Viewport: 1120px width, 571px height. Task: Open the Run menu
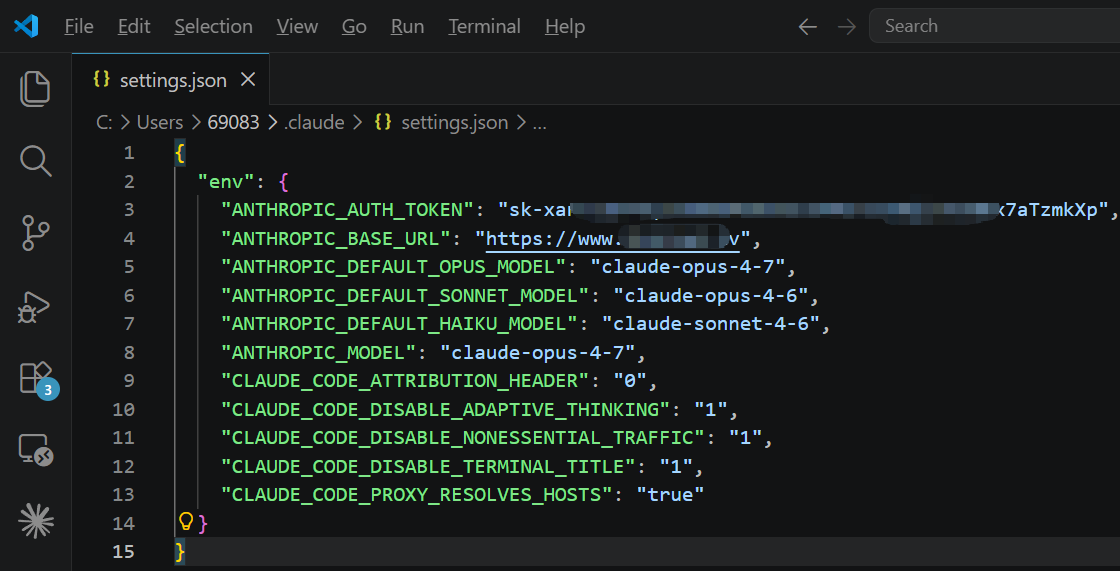tap(407, 26)
